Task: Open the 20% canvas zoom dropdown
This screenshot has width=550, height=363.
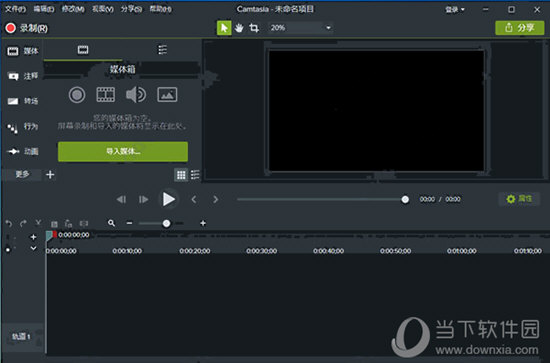Action: pyautogui.click(x=300, y=28)
